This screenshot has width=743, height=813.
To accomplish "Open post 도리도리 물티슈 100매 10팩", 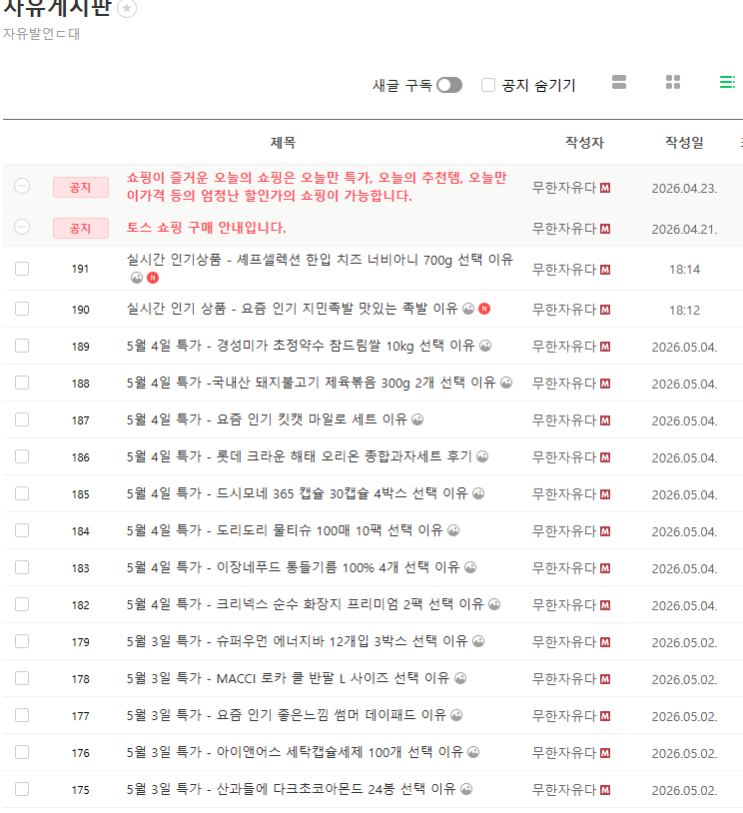I will point(285,530).
